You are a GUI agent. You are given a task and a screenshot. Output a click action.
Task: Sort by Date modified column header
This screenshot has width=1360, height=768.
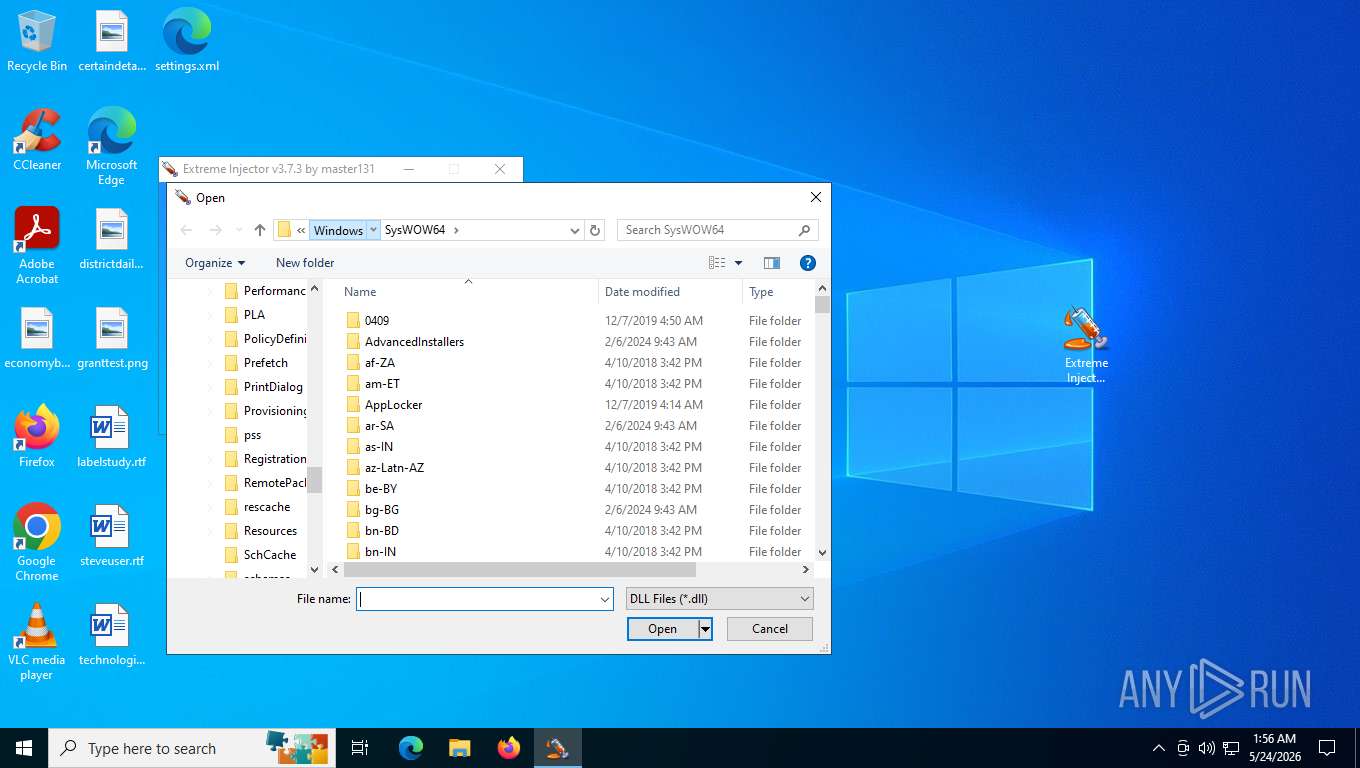click(x=671, y=292)
